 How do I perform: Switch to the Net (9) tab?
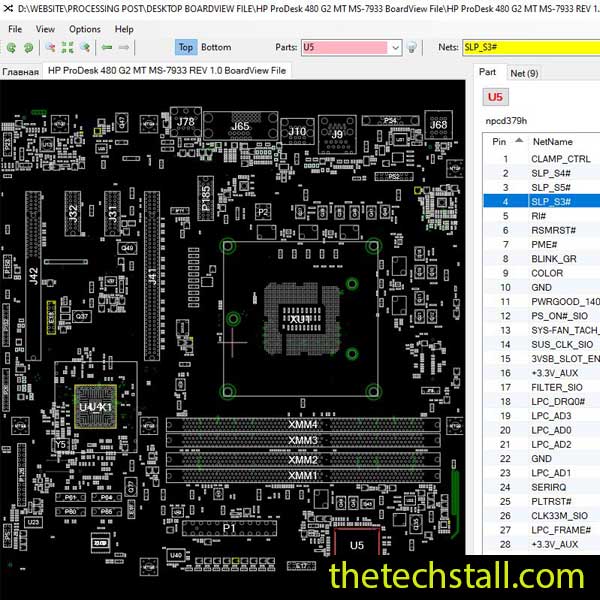point(523,73)
